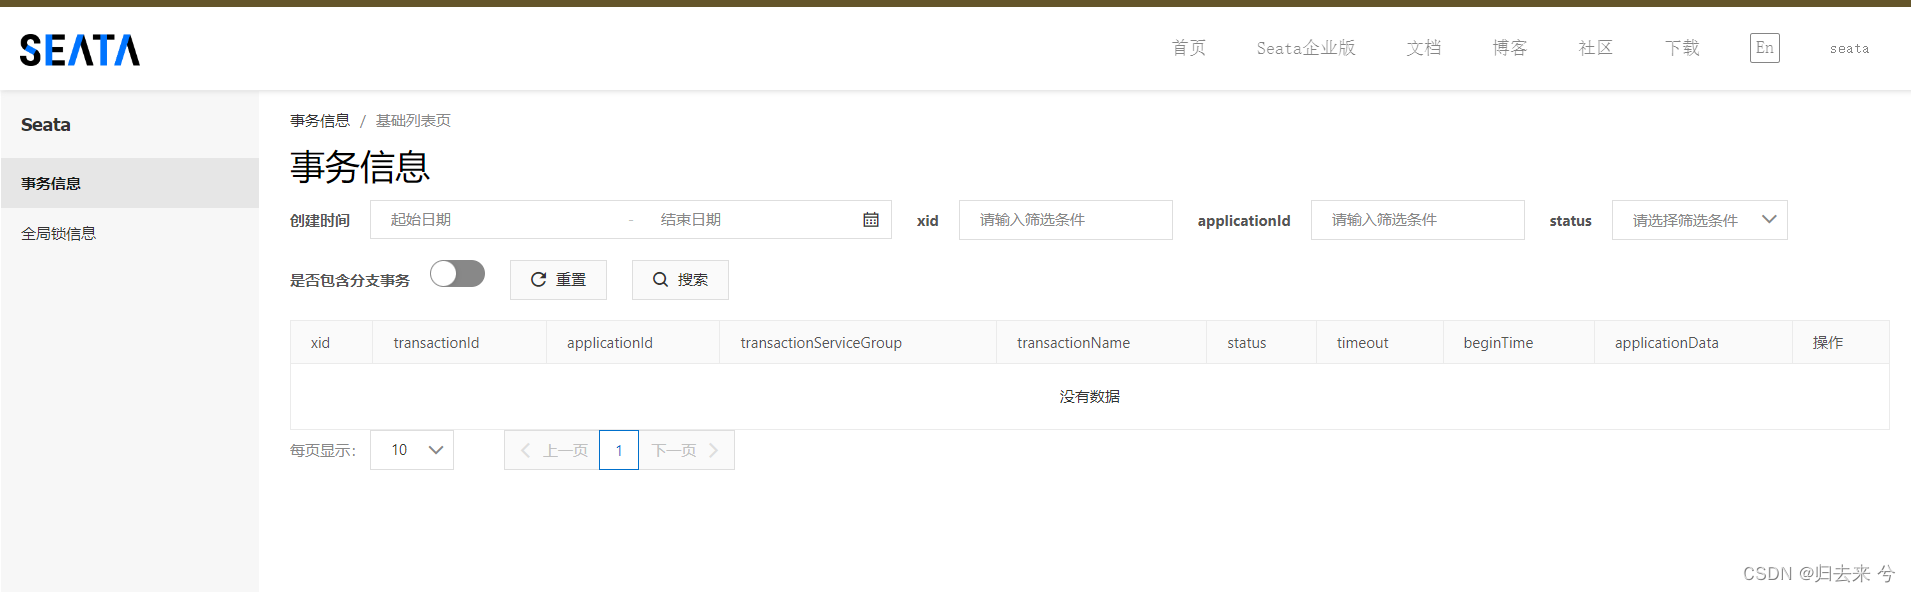Open 文档 in the top navigation
1911x592 pixels.
click(1424, 48)
